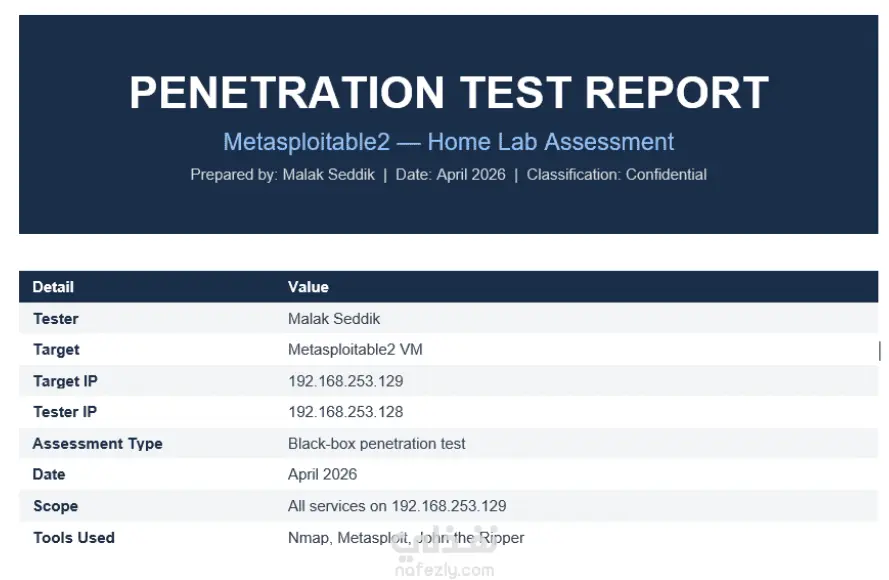Click the Tester IP value 192.168.253.128
Image resolution: width=889 pixels, height=580 pixels.
tap(345, 412)
